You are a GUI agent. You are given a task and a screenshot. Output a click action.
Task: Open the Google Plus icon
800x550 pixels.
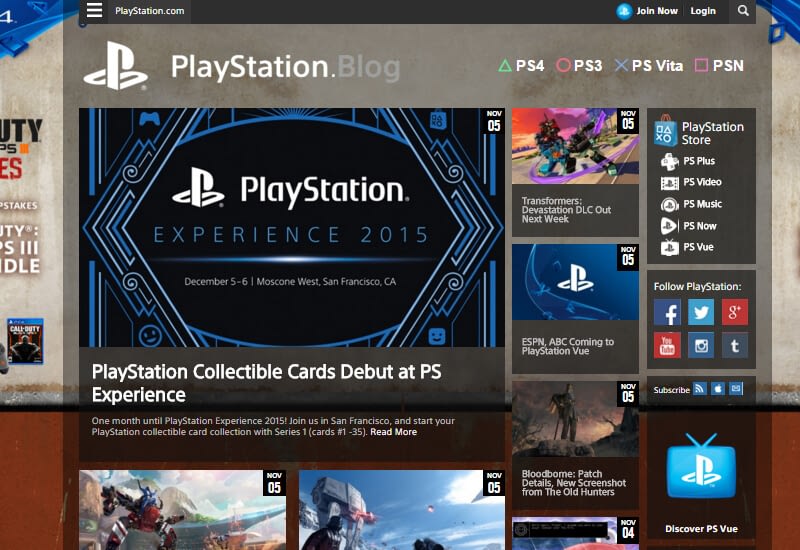point(735,312)
